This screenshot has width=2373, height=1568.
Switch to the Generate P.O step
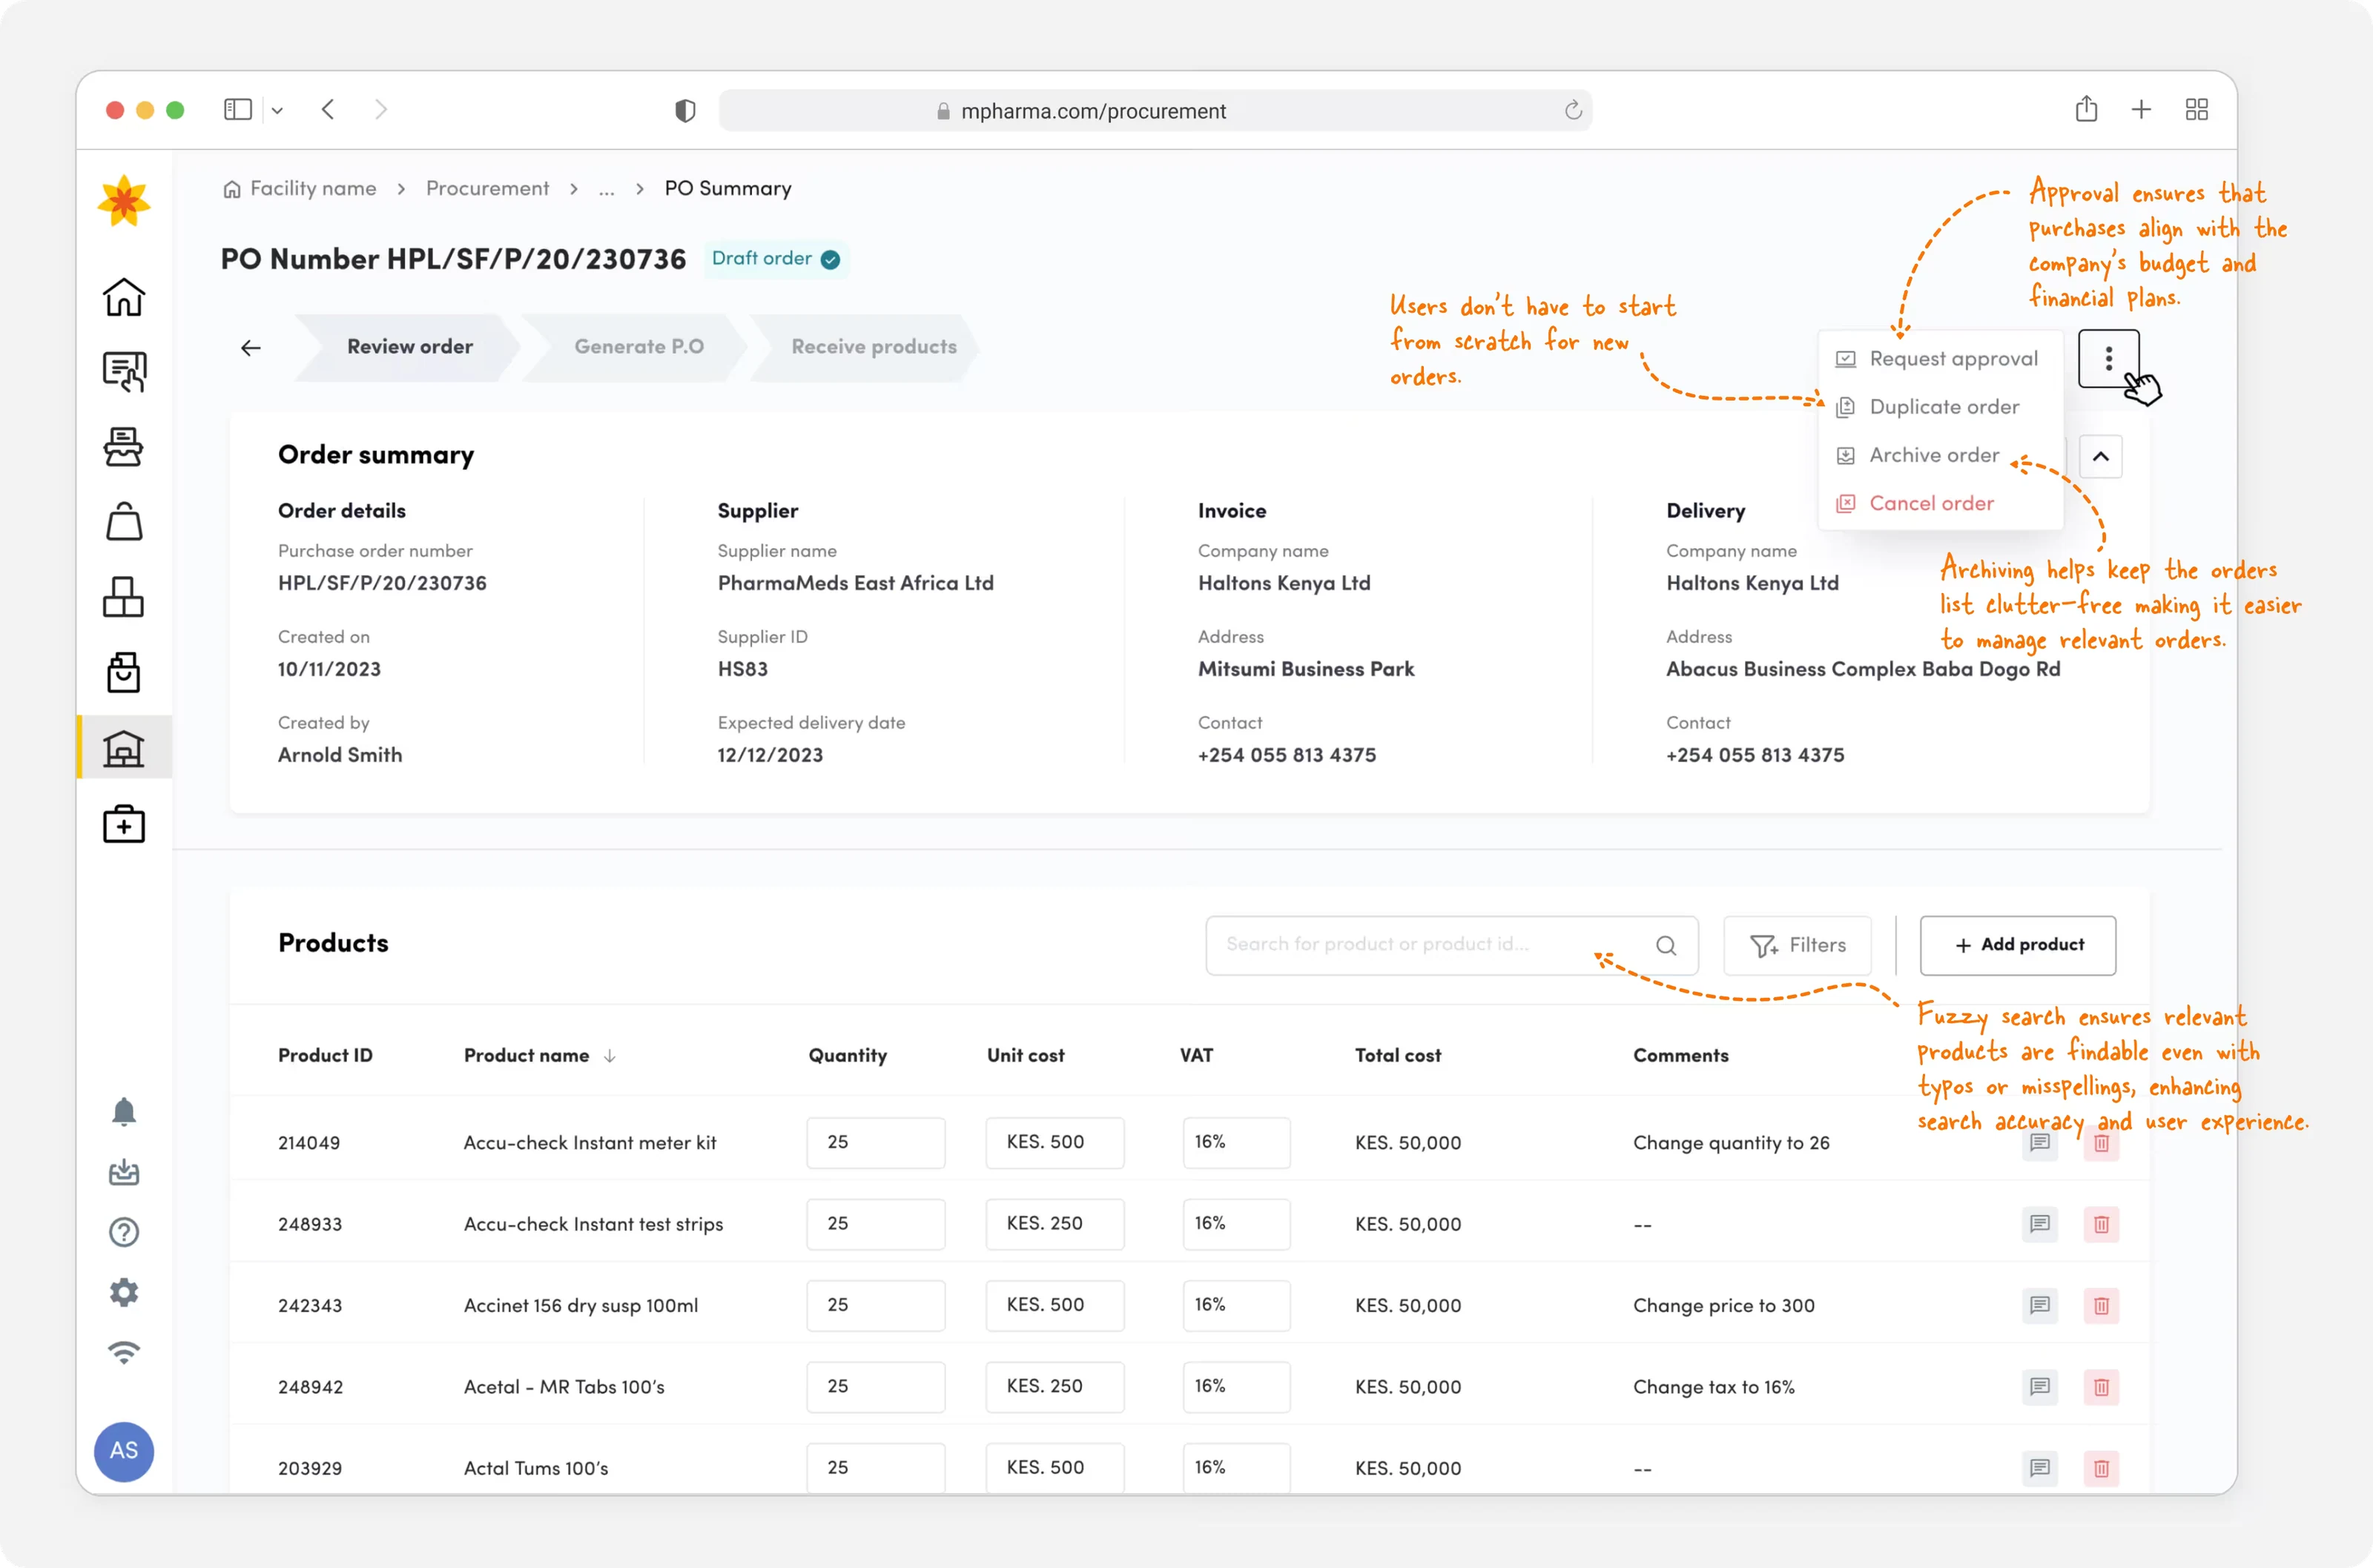click(x=638, y=347)
